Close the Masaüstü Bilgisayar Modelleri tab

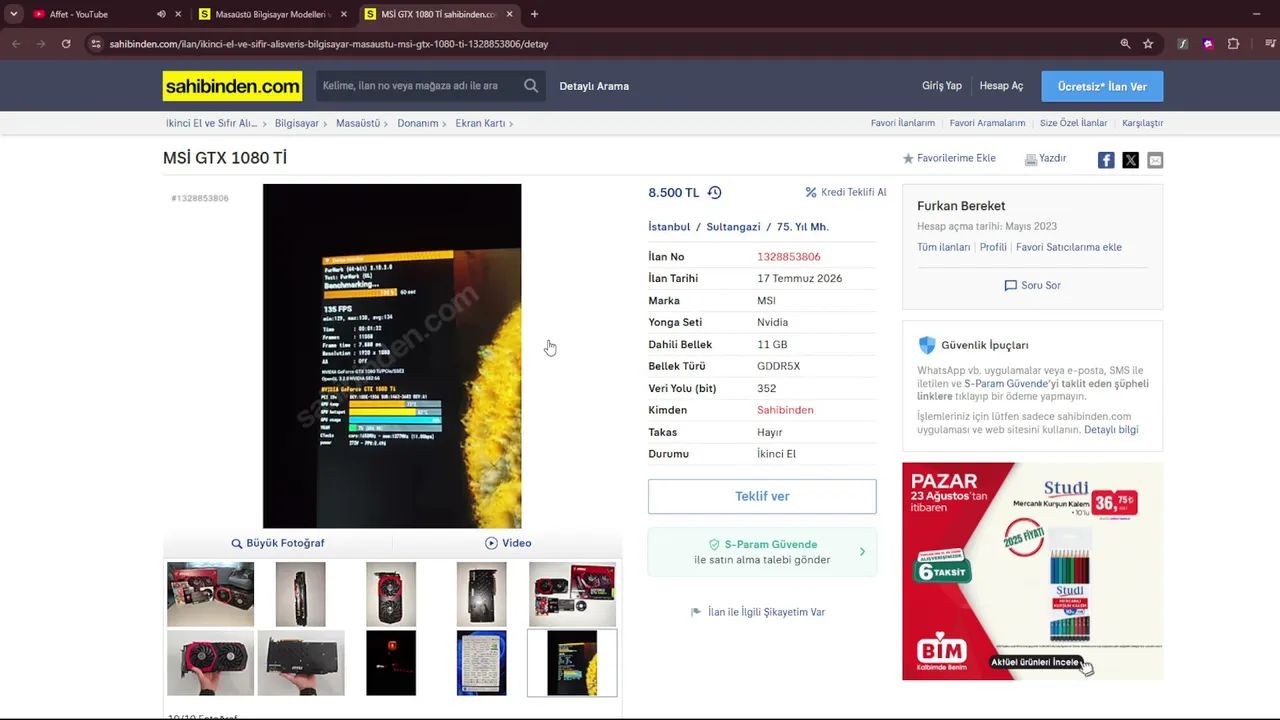[344, 14]
